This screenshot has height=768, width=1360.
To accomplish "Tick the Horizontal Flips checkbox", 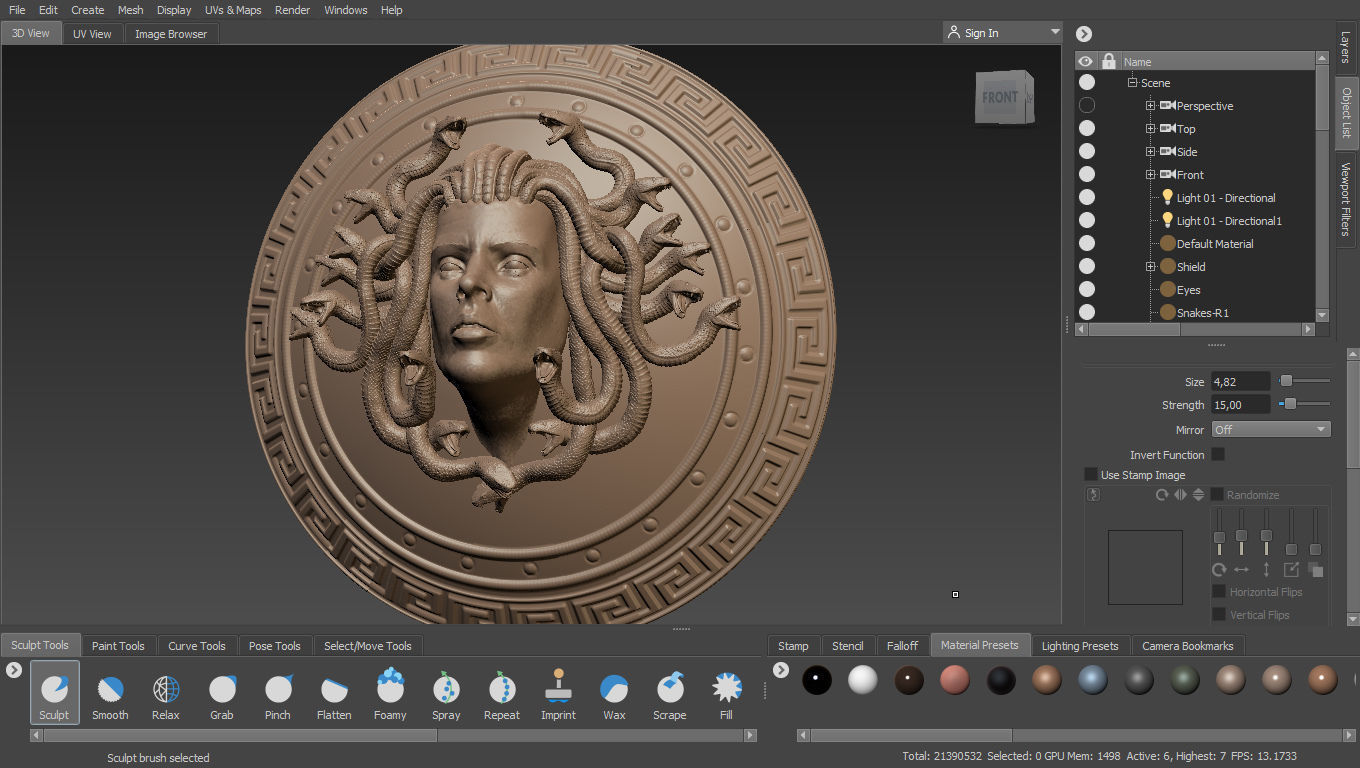I will click(x=1219, y=591).
